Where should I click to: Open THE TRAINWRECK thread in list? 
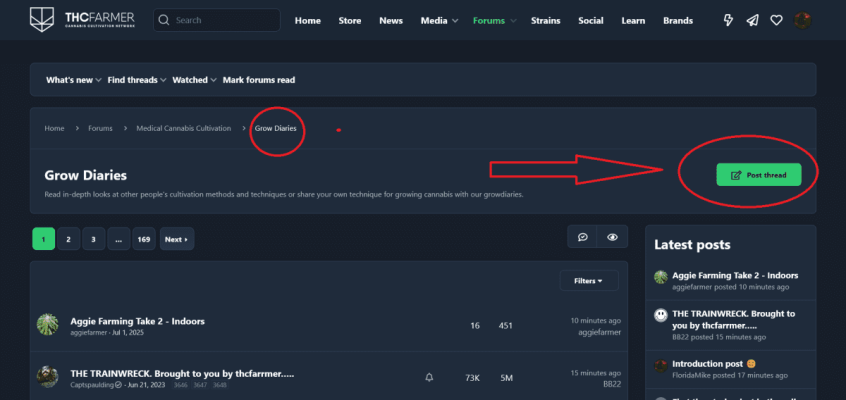tap(182, 374)
